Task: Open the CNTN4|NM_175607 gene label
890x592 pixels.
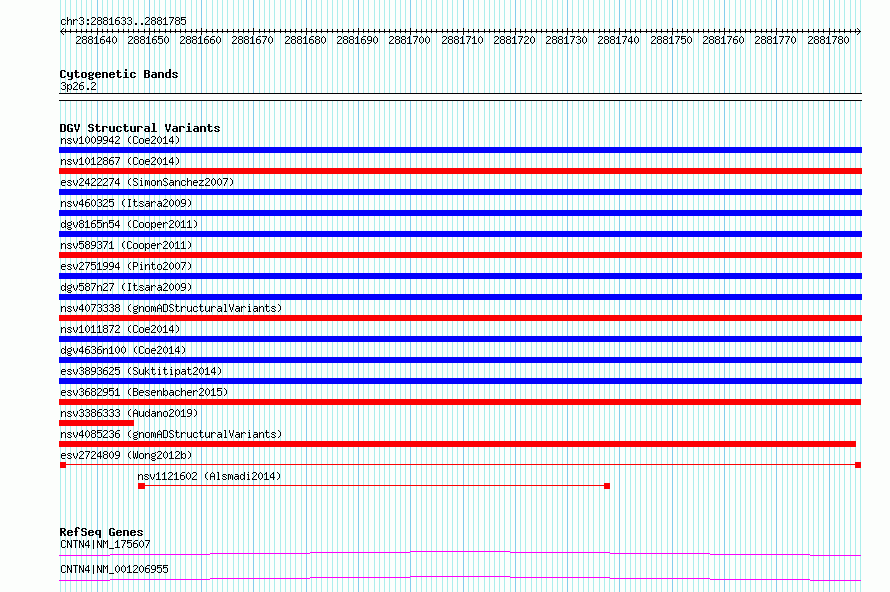Action: pyautogui.click(x=105, y=544)
